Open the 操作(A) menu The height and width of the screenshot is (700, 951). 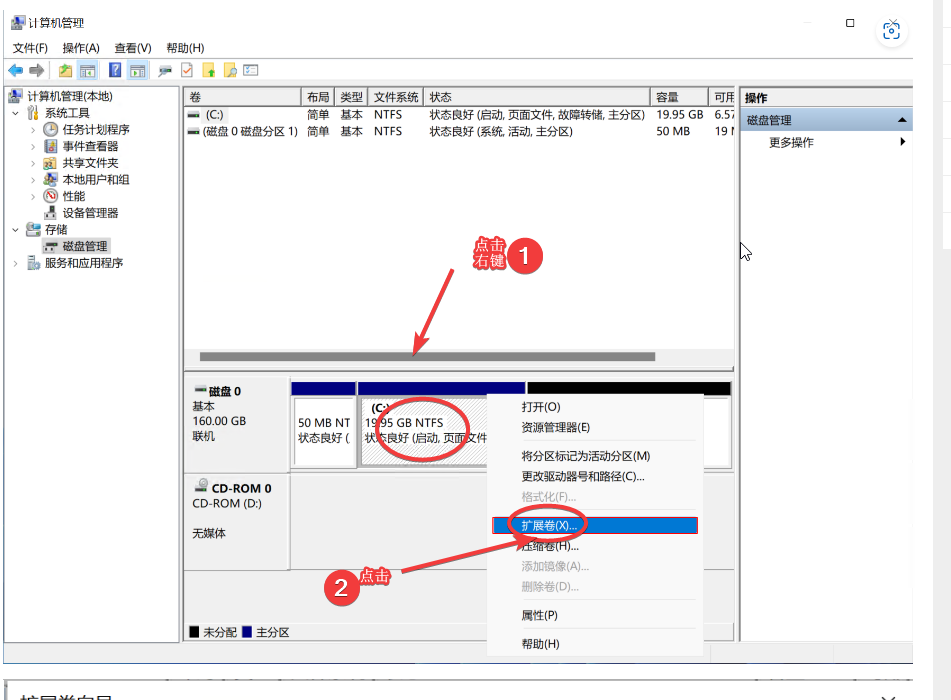(x=81, y=48)
